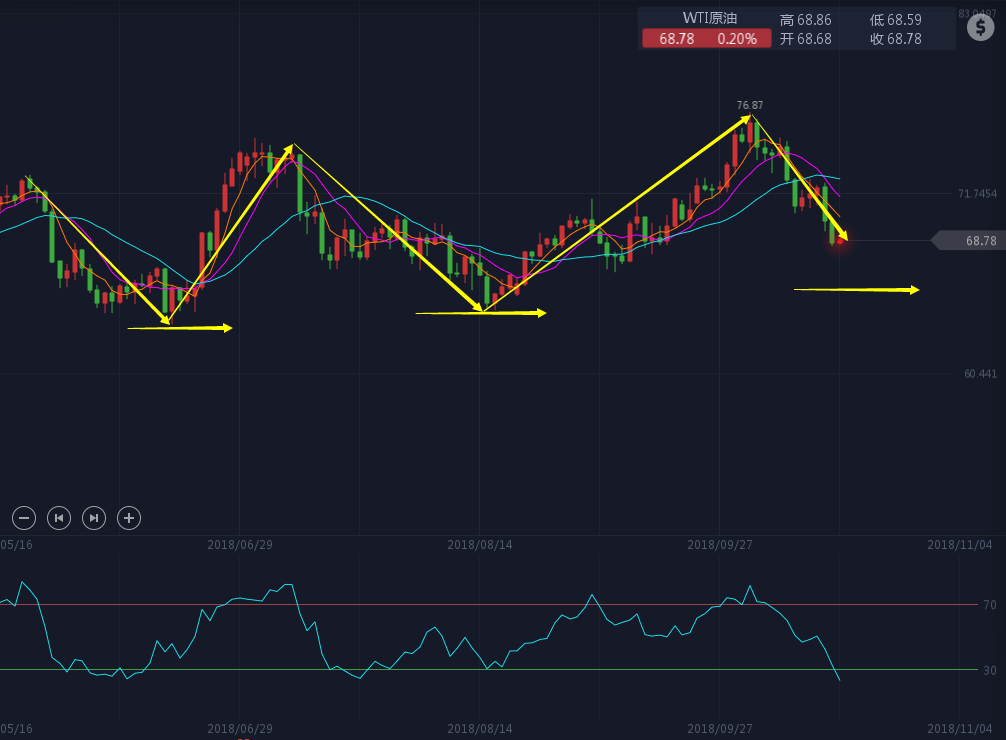Screen dimensions: 1006x740
Task: Select the WTI原油 instrument title
Action: 710,18
